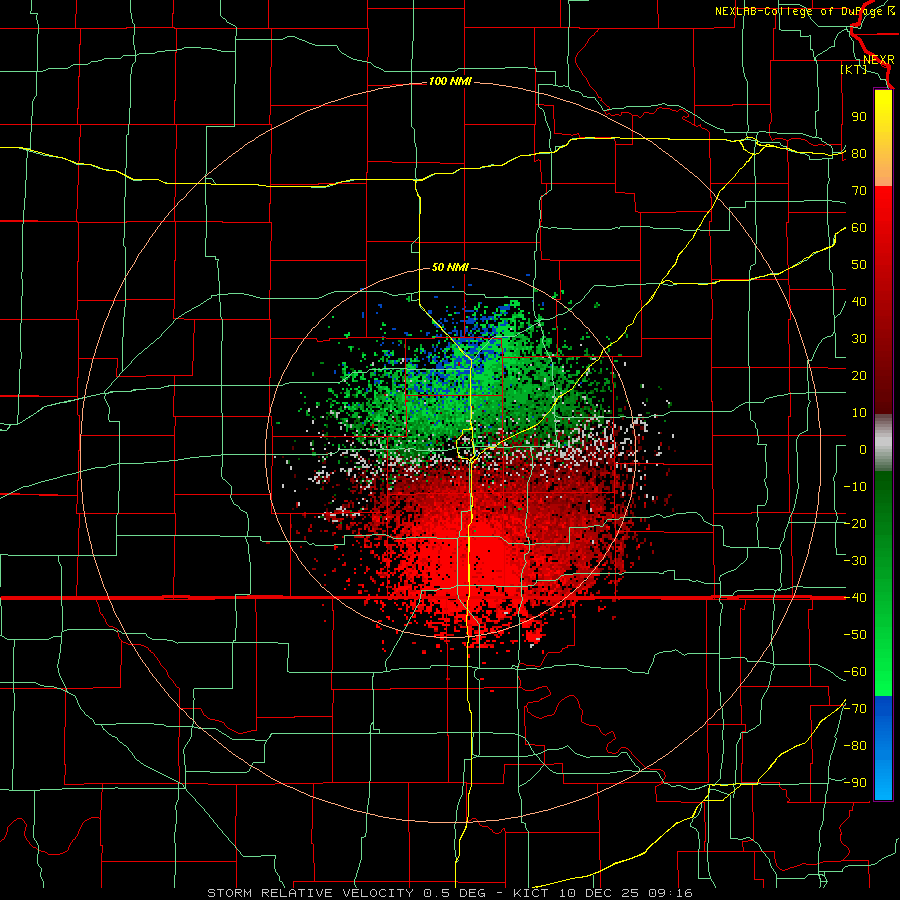Viewport: 900px width, 900px height.
Task: Select the orange 70-80 segment of color bar
Action: click(x=883, y=170)
